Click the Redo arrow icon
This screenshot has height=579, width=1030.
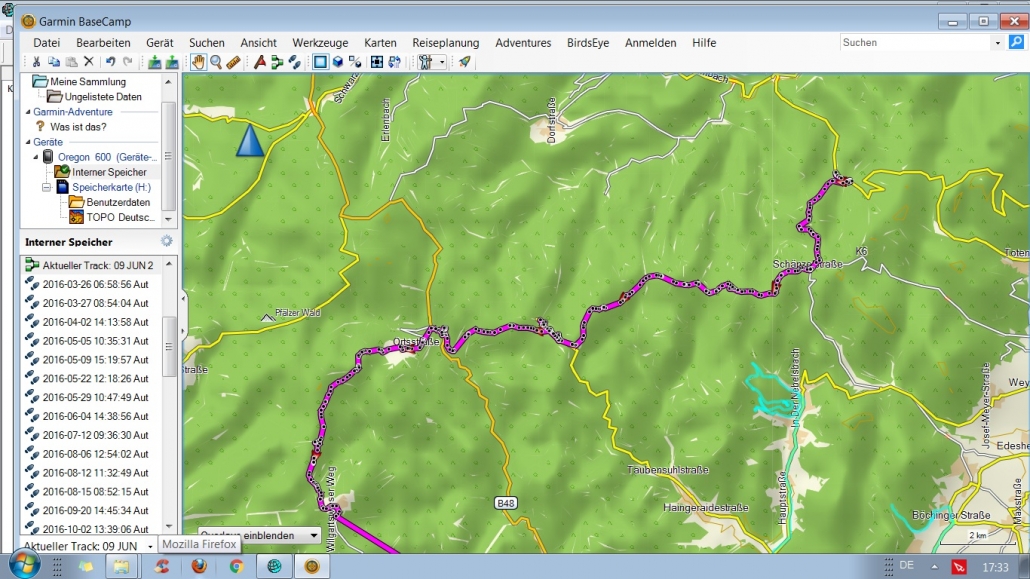(x=128, y=62)
